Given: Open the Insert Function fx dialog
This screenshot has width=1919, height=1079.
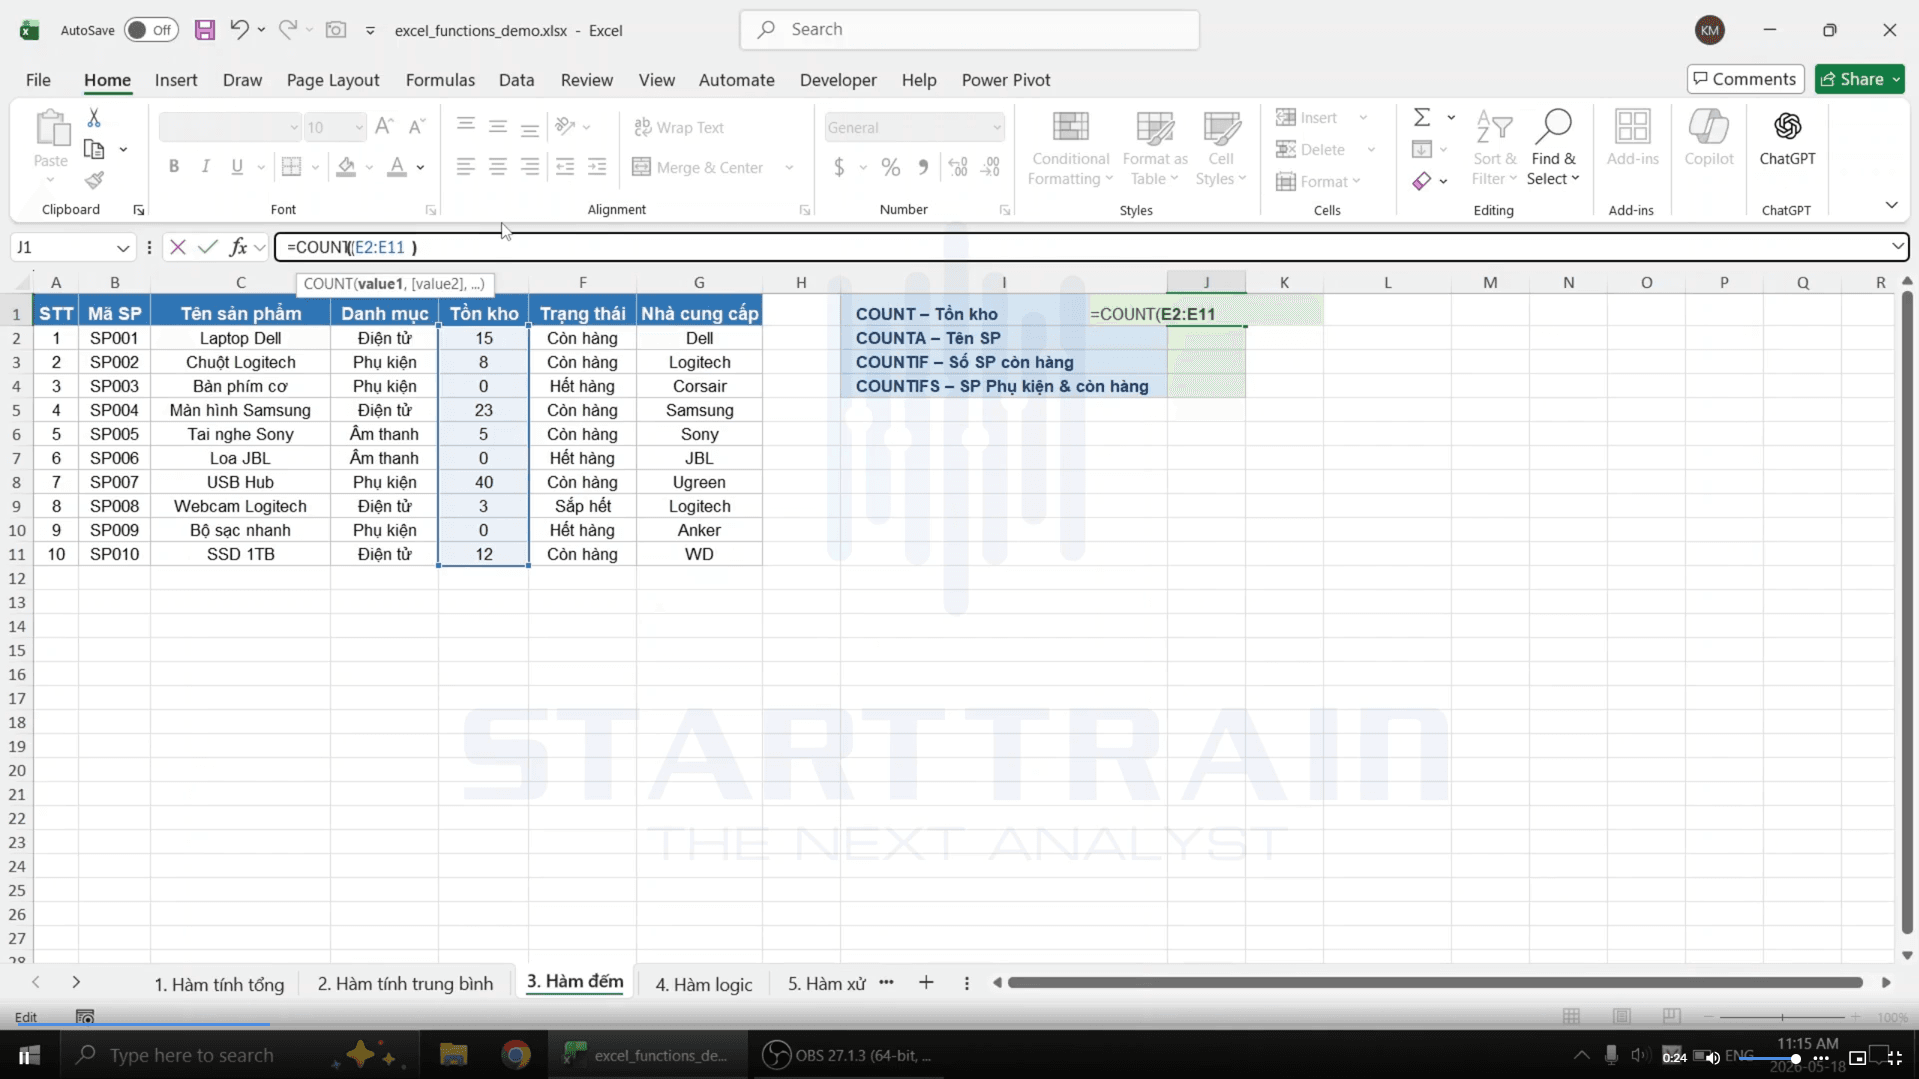Looking at the screenshot, I should [x=238, y=247].
